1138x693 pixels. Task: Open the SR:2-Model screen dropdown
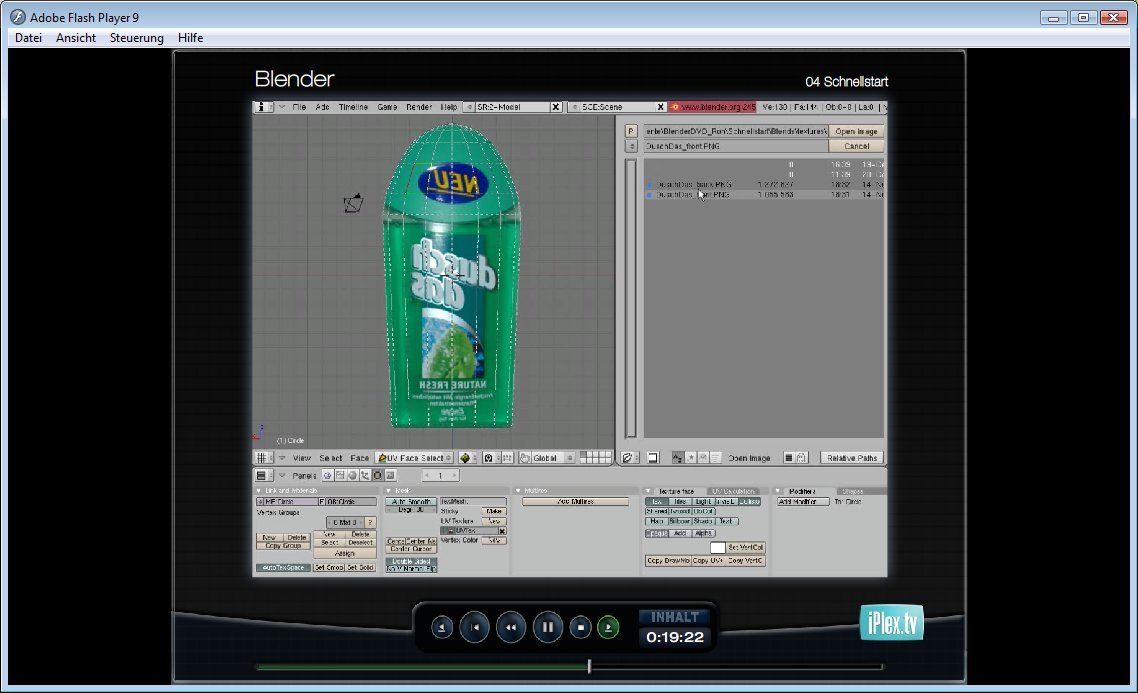click(470, 107)
